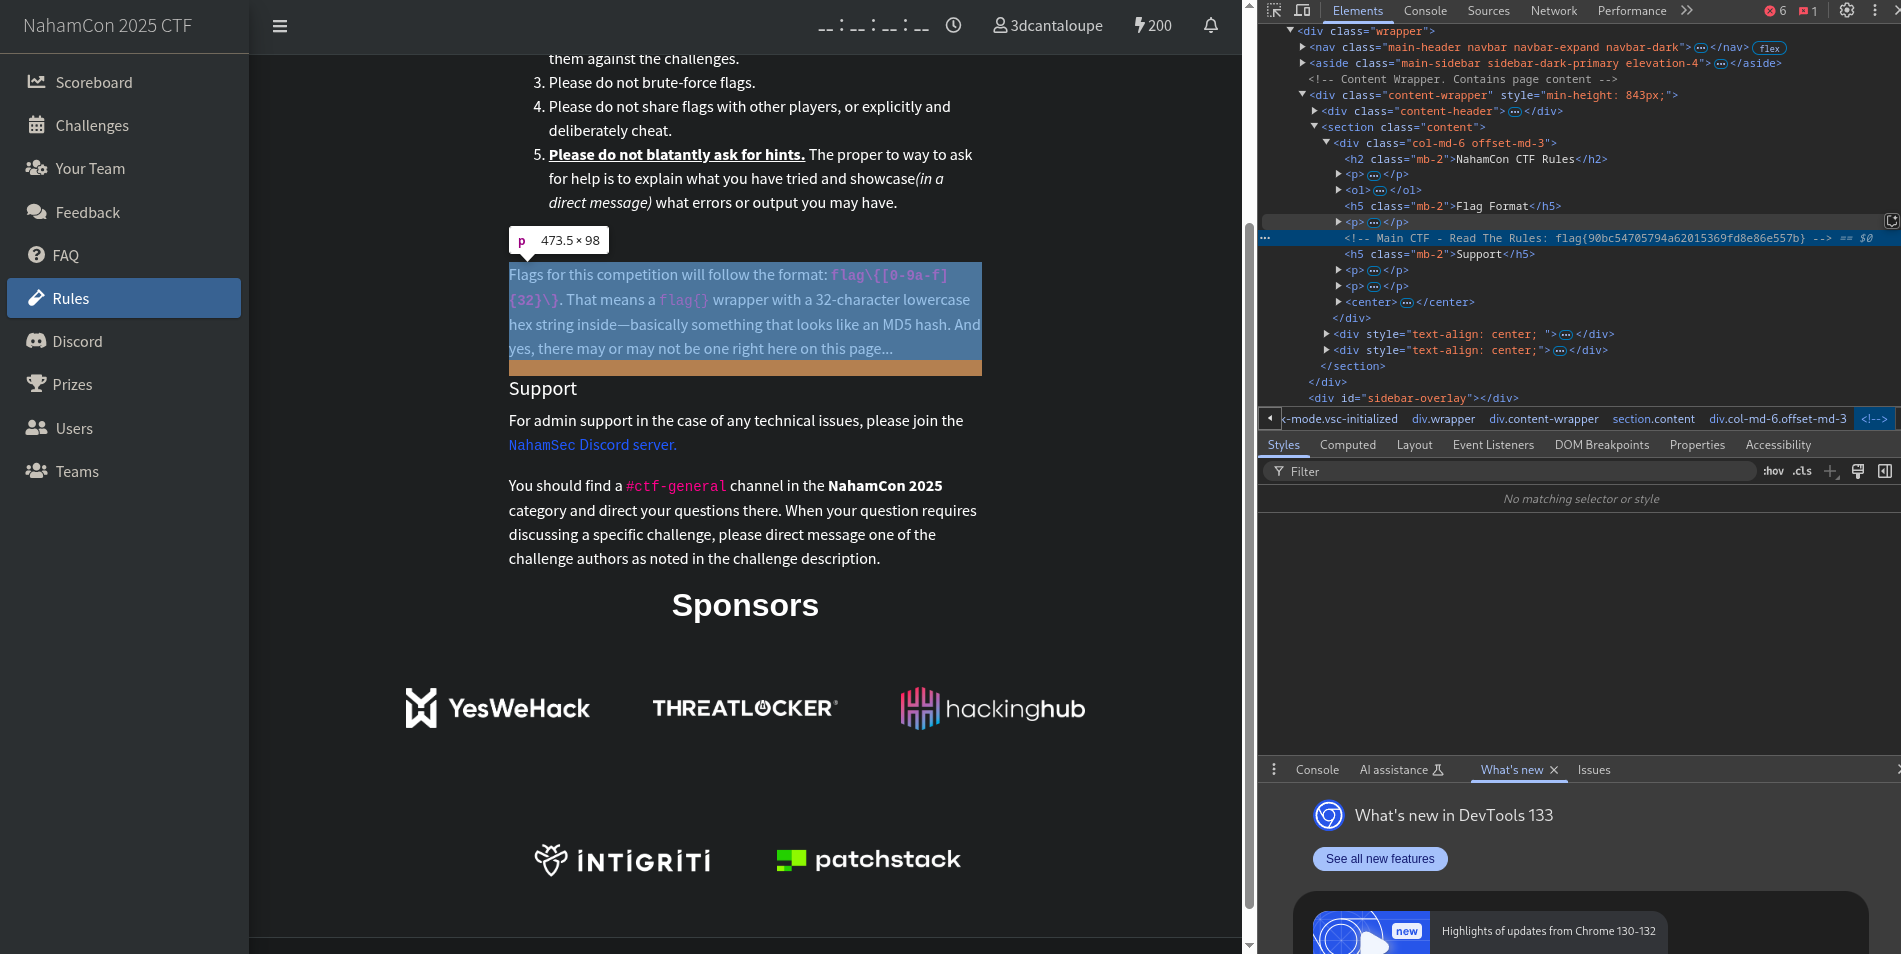Open the customize DevTools three-dot menu
The height and width of the screenshot is (954, 1901).
(1874, 11)
